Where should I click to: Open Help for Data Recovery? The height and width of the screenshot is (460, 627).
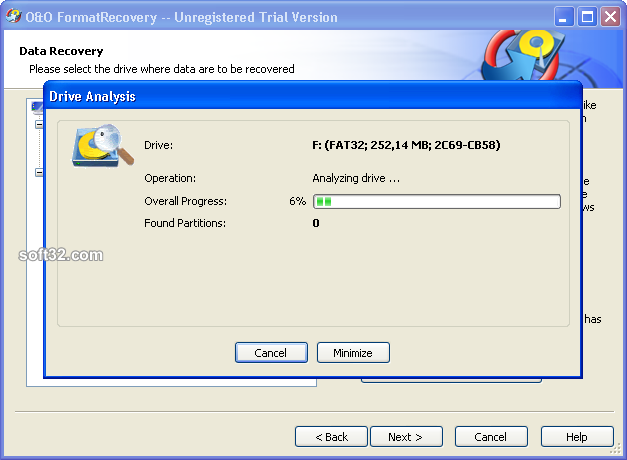[577, 437]
